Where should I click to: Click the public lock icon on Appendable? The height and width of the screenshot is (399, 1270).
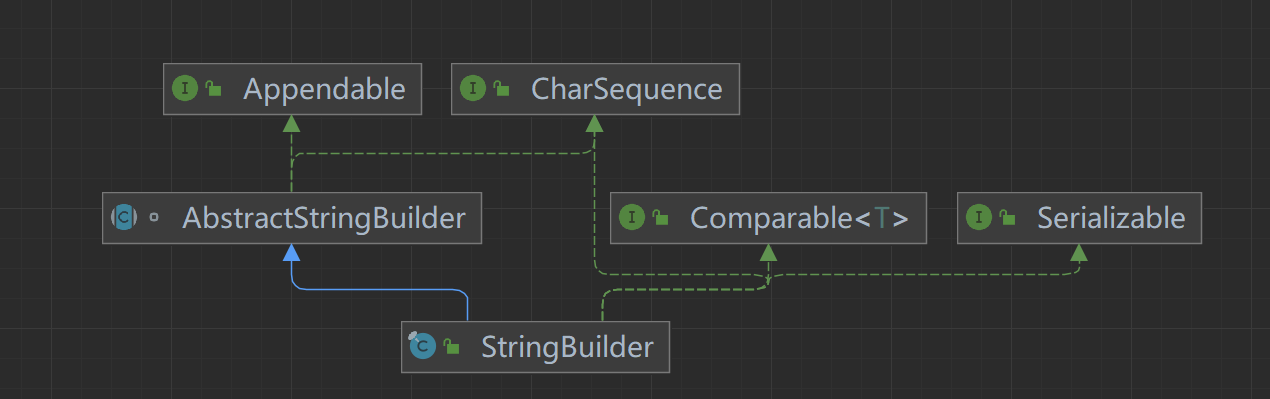tap(213, 89)
